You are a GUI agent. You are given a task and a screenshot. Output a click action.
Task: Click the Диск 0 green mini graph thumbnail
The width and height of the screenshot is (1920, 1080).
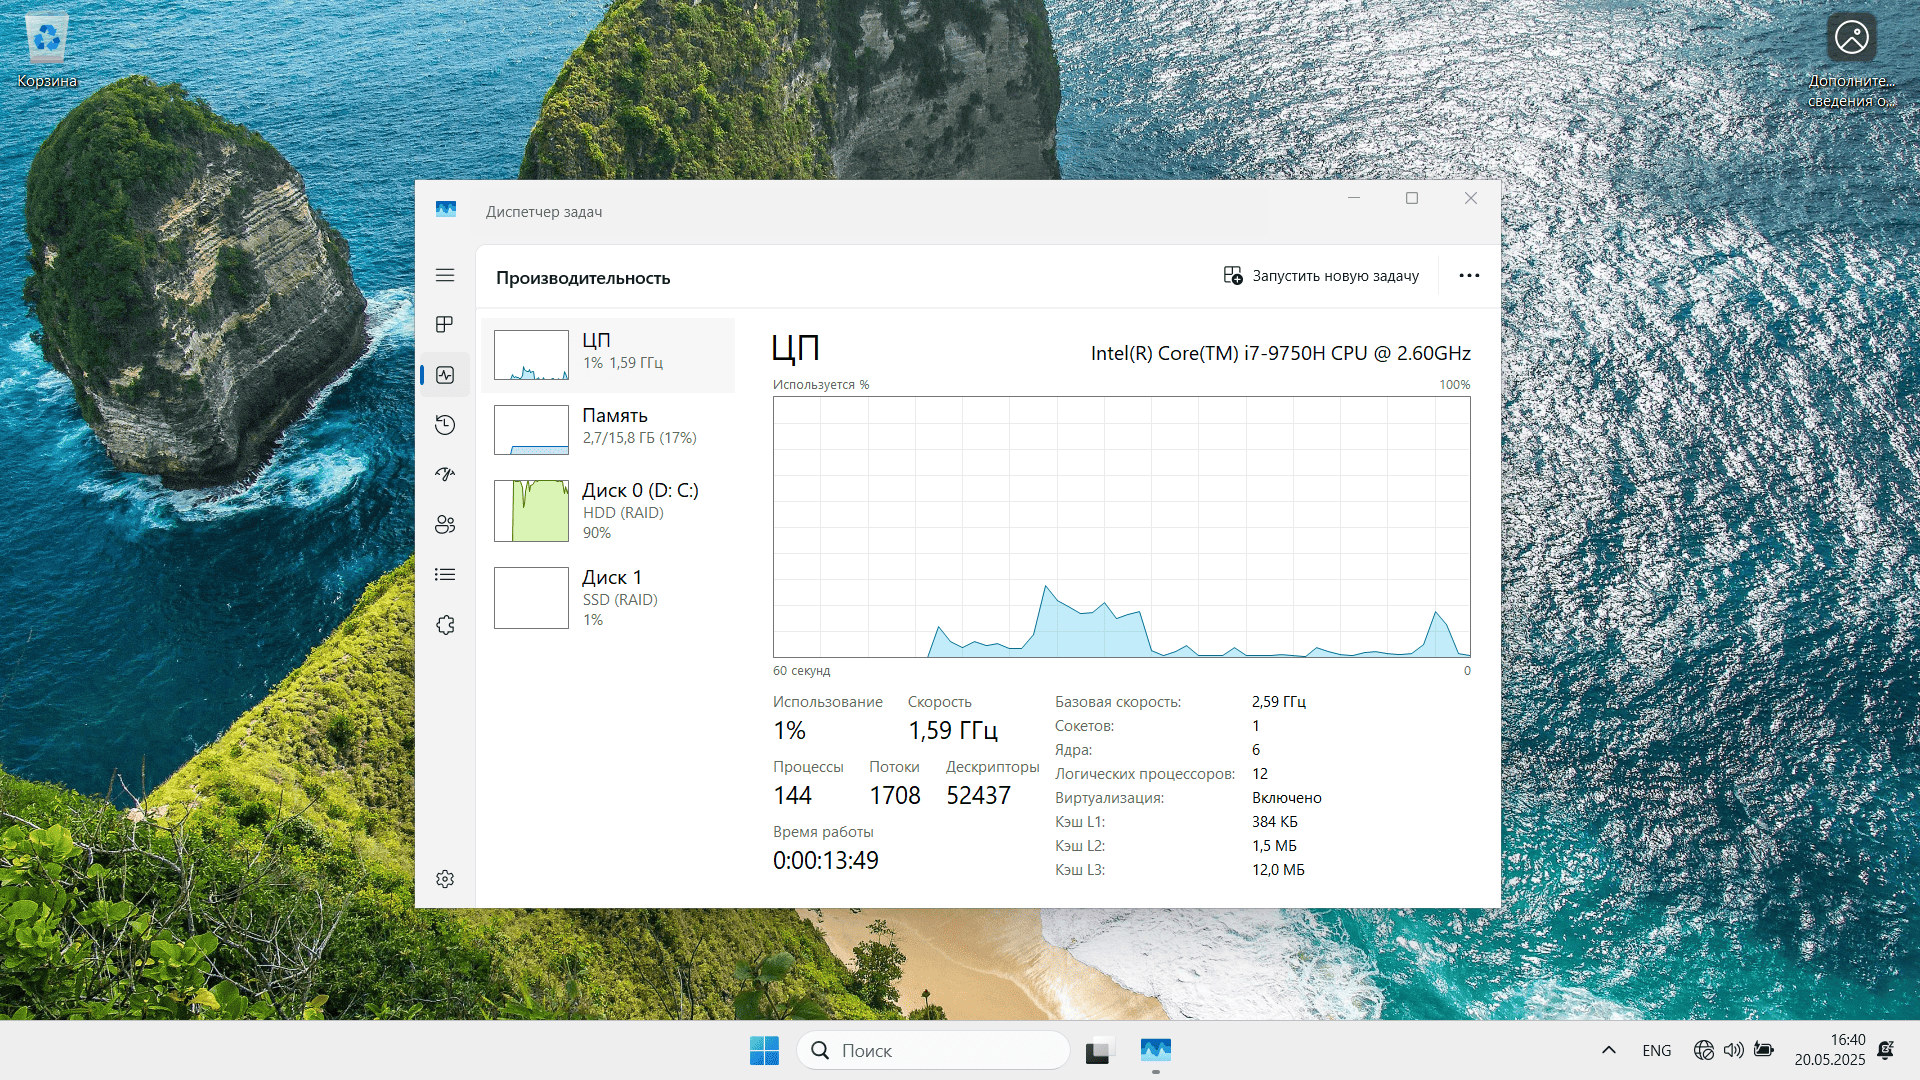click(x=531, y=511)
